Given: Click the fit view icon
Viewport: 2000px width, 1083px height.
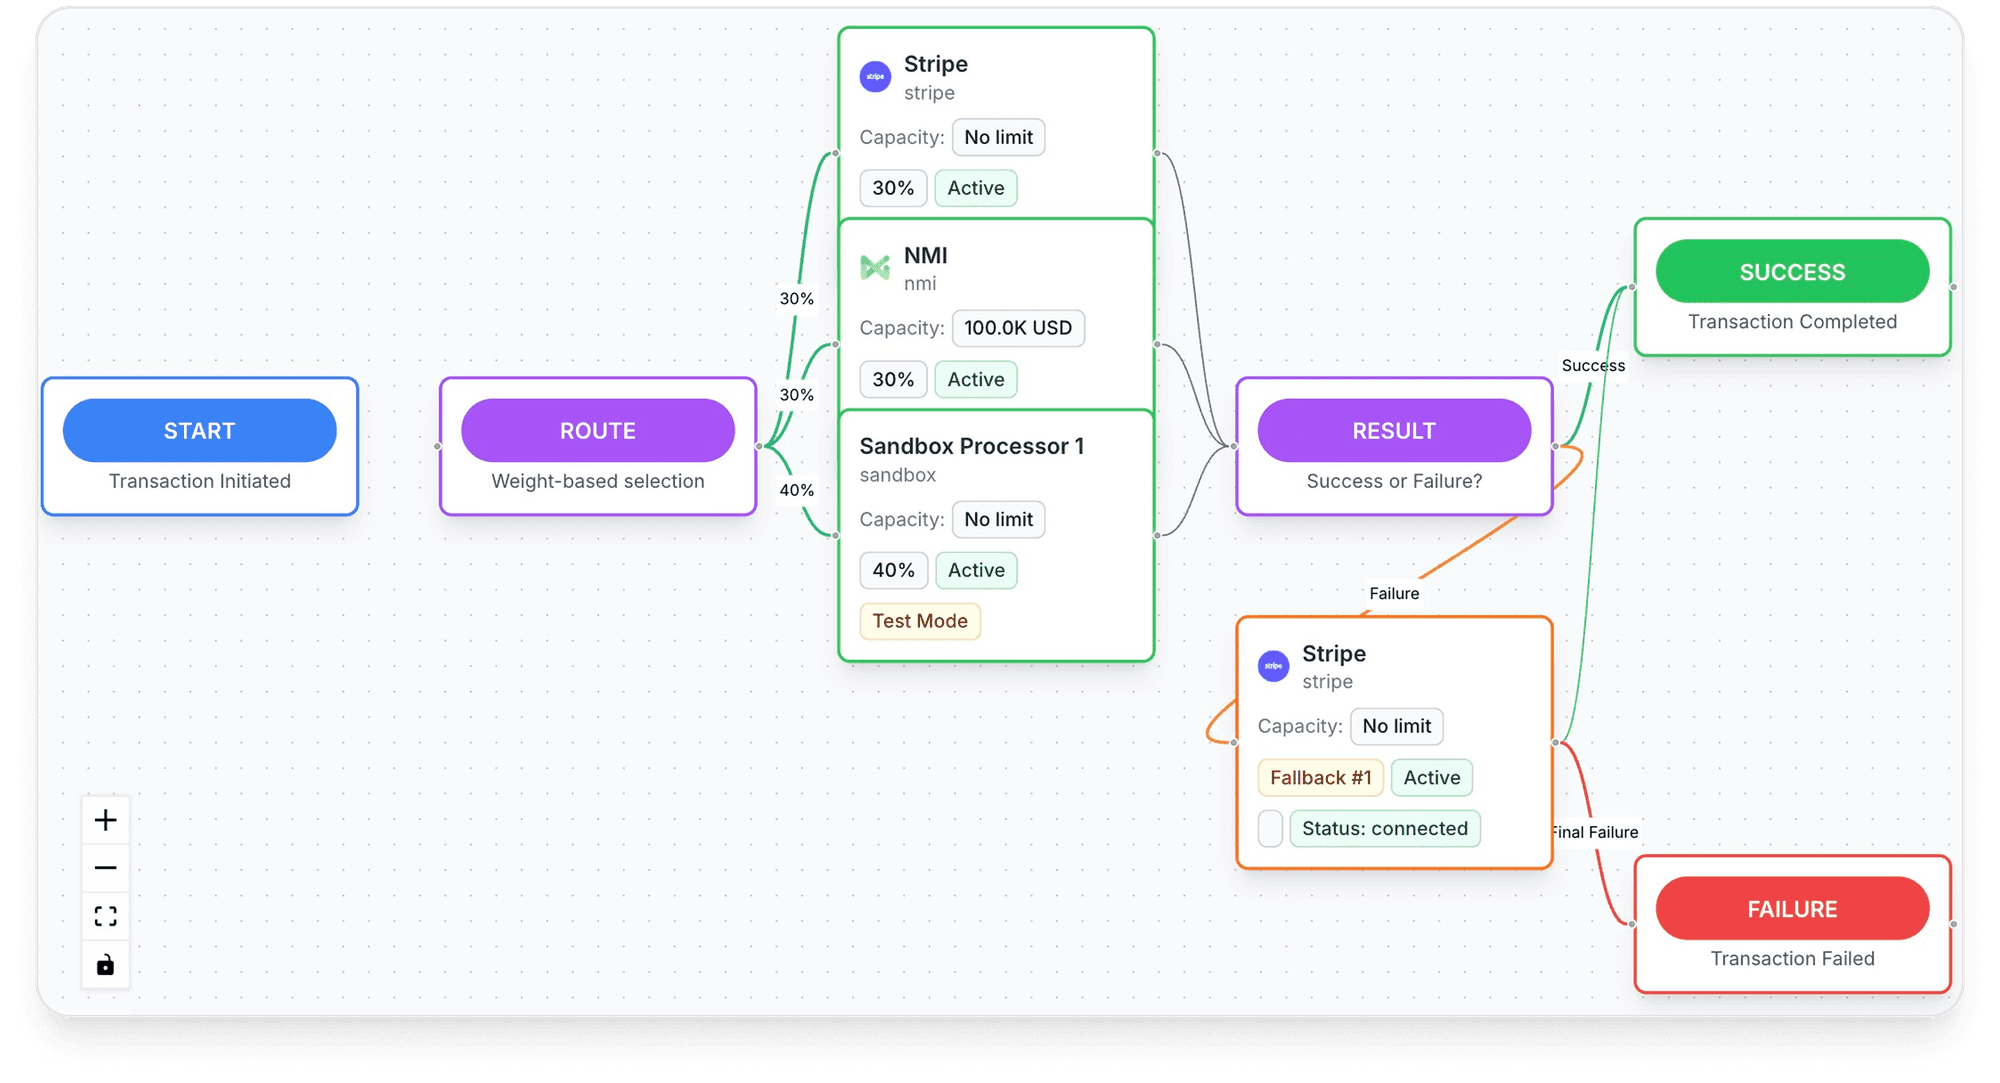Looking at the screenshot, I should coord(105,916).
